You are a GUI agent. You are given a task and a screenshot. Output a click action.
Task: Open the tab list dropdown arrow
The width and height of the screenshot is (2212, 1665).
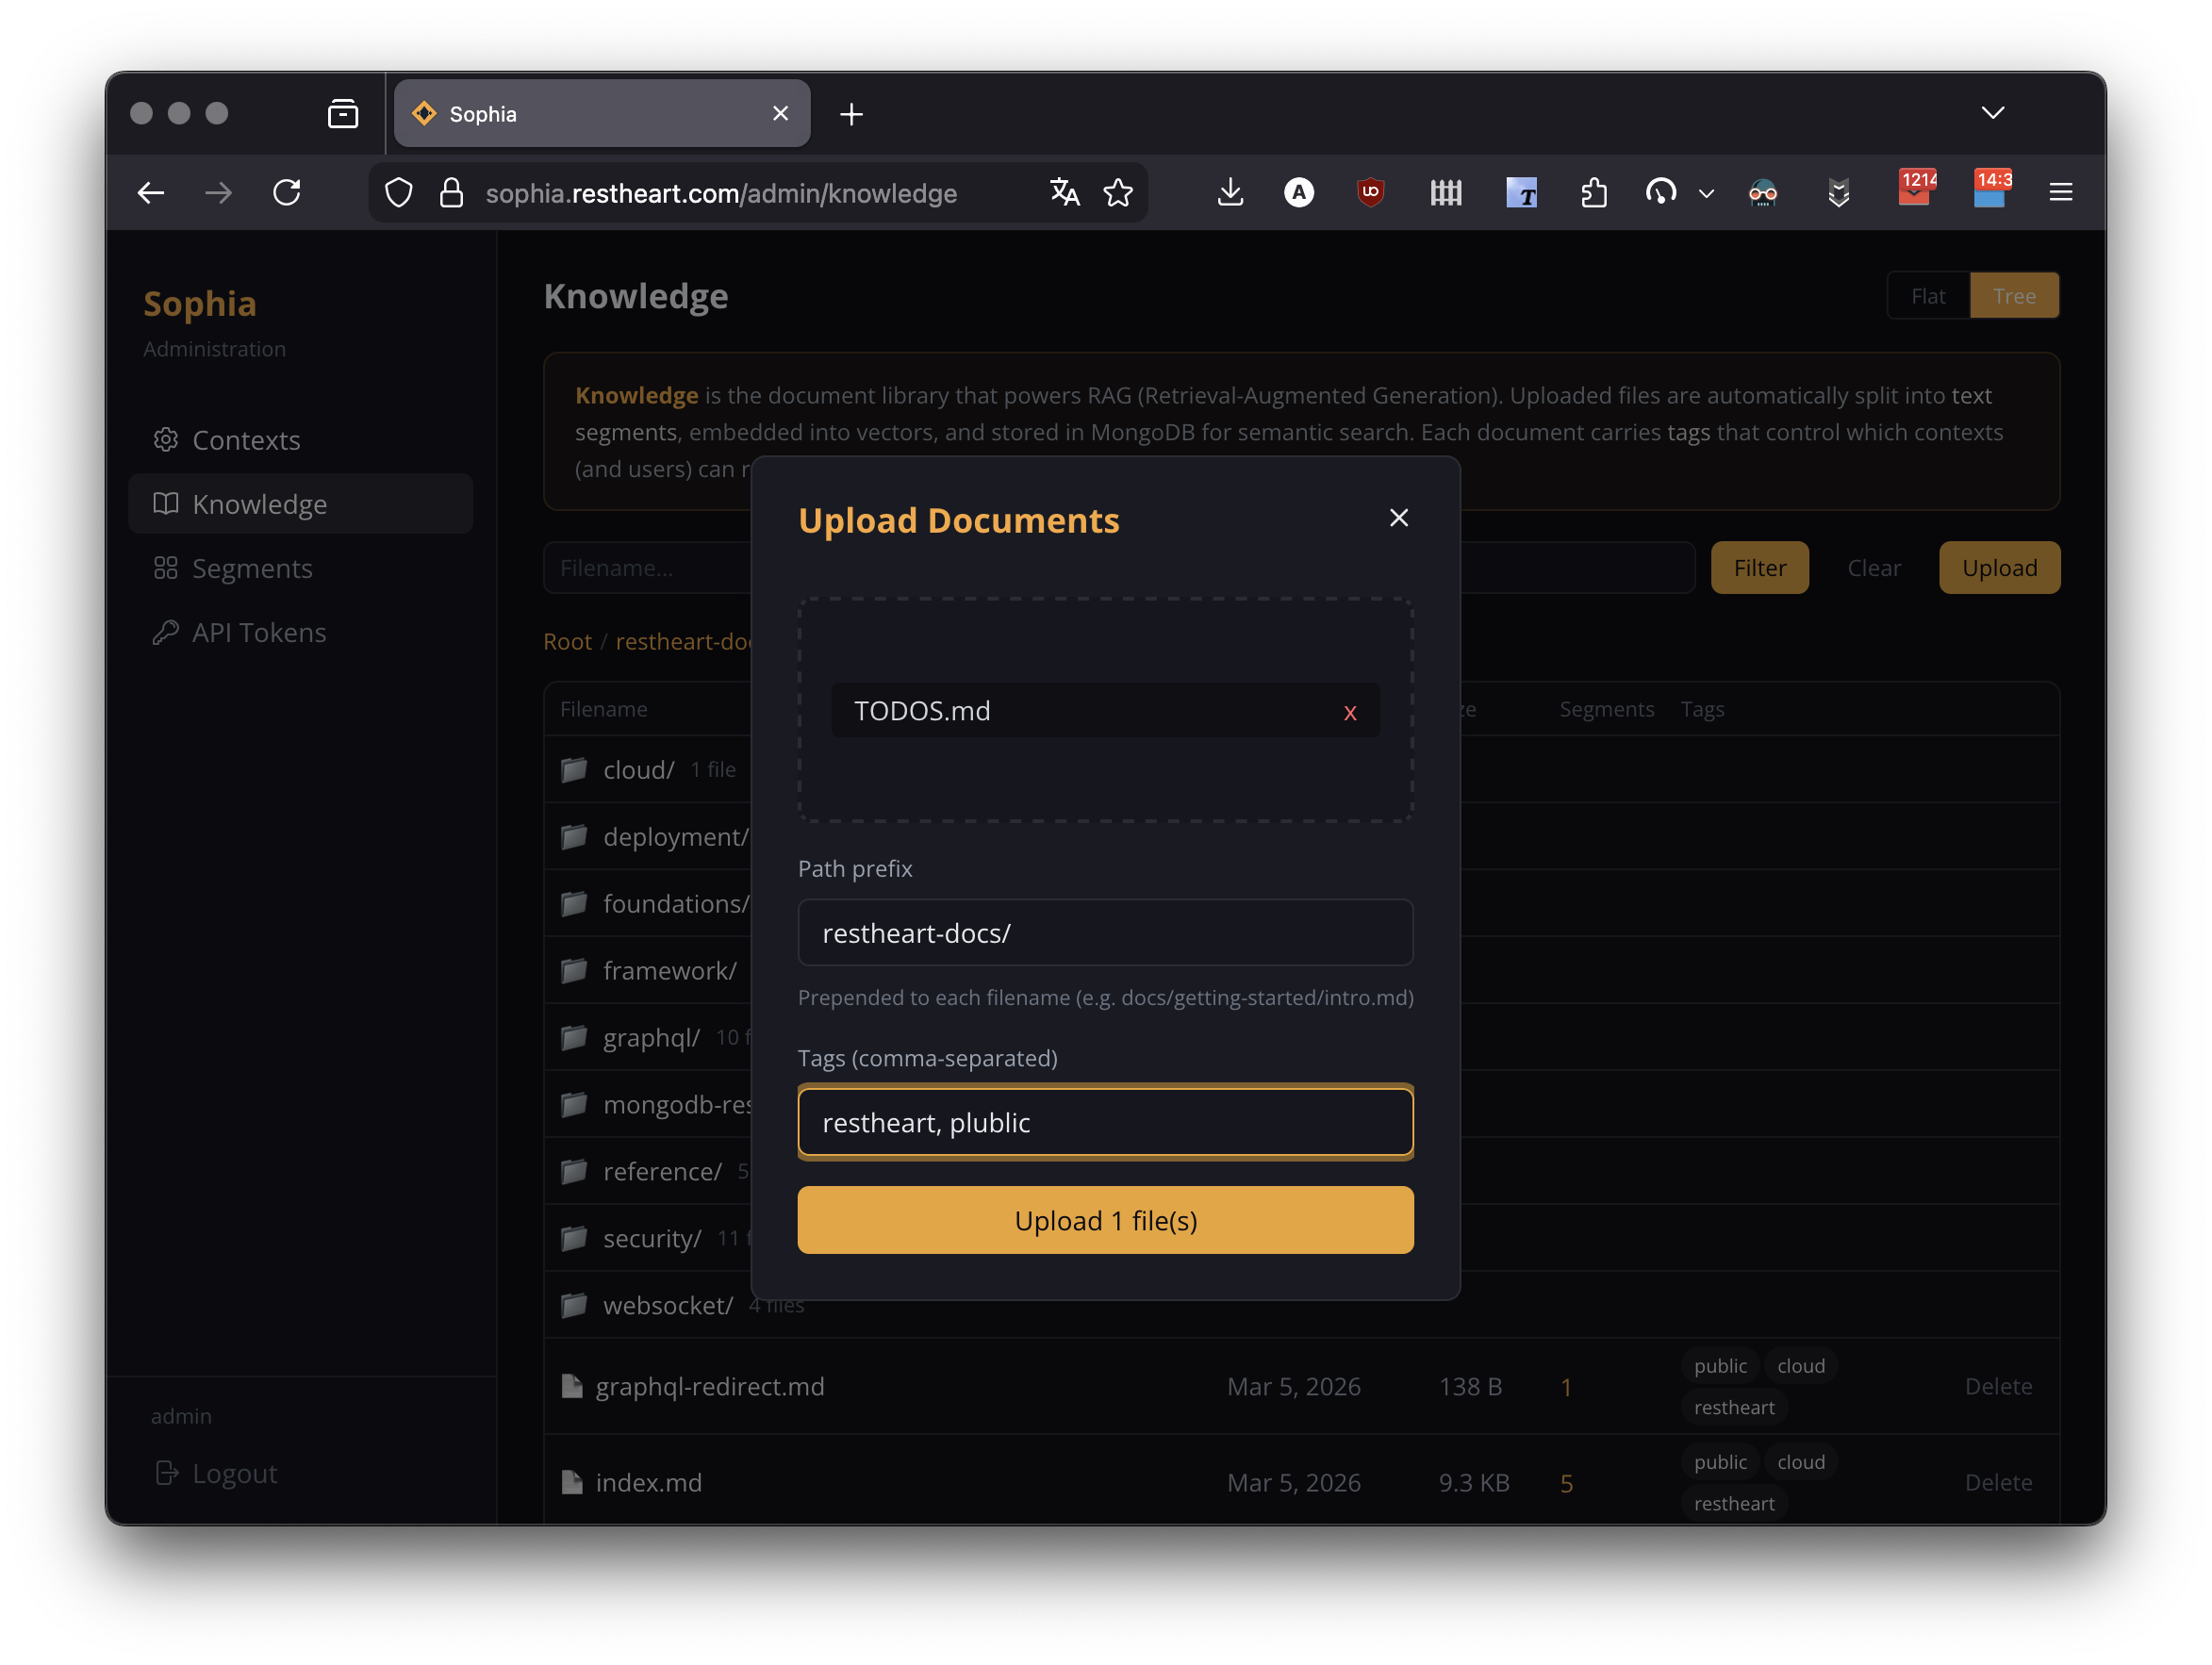pos(1992,112)
